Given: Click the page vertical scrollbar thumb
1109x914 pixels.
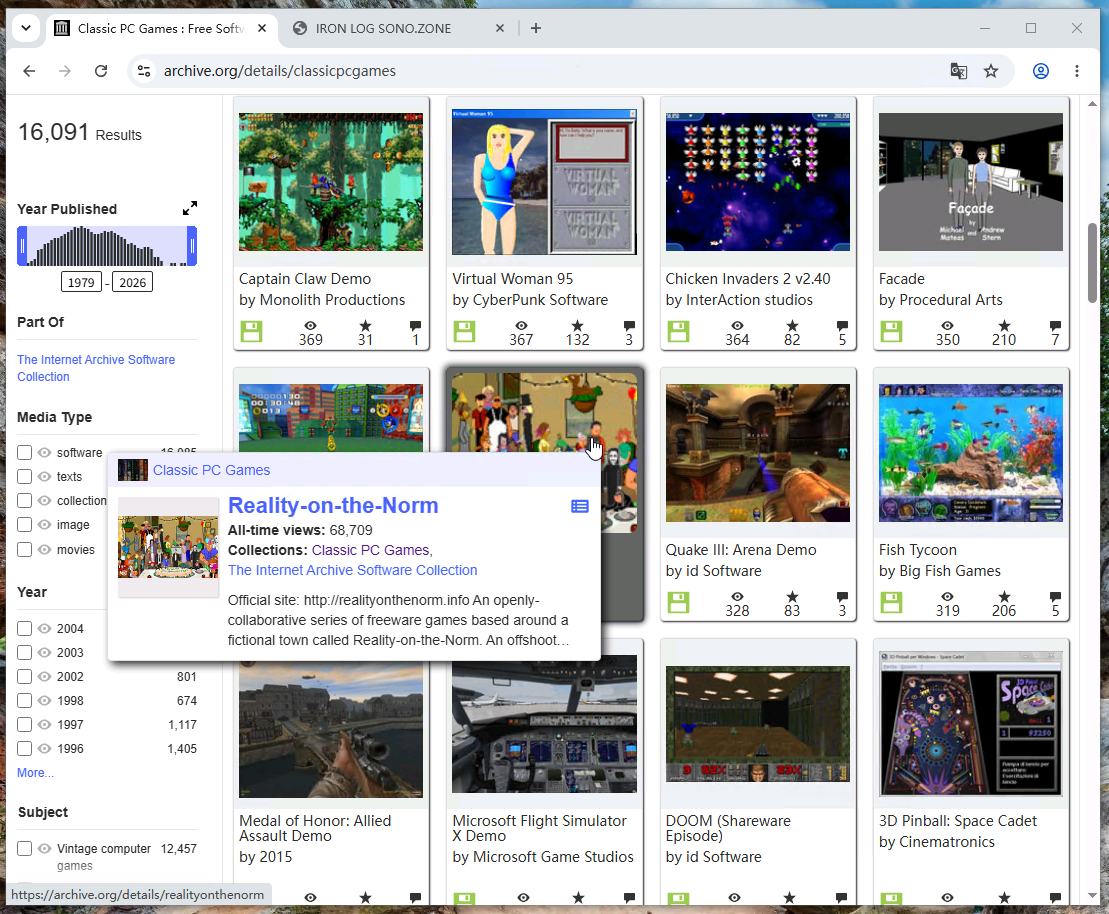Looking at the screenshot, I should point(1092,263).
